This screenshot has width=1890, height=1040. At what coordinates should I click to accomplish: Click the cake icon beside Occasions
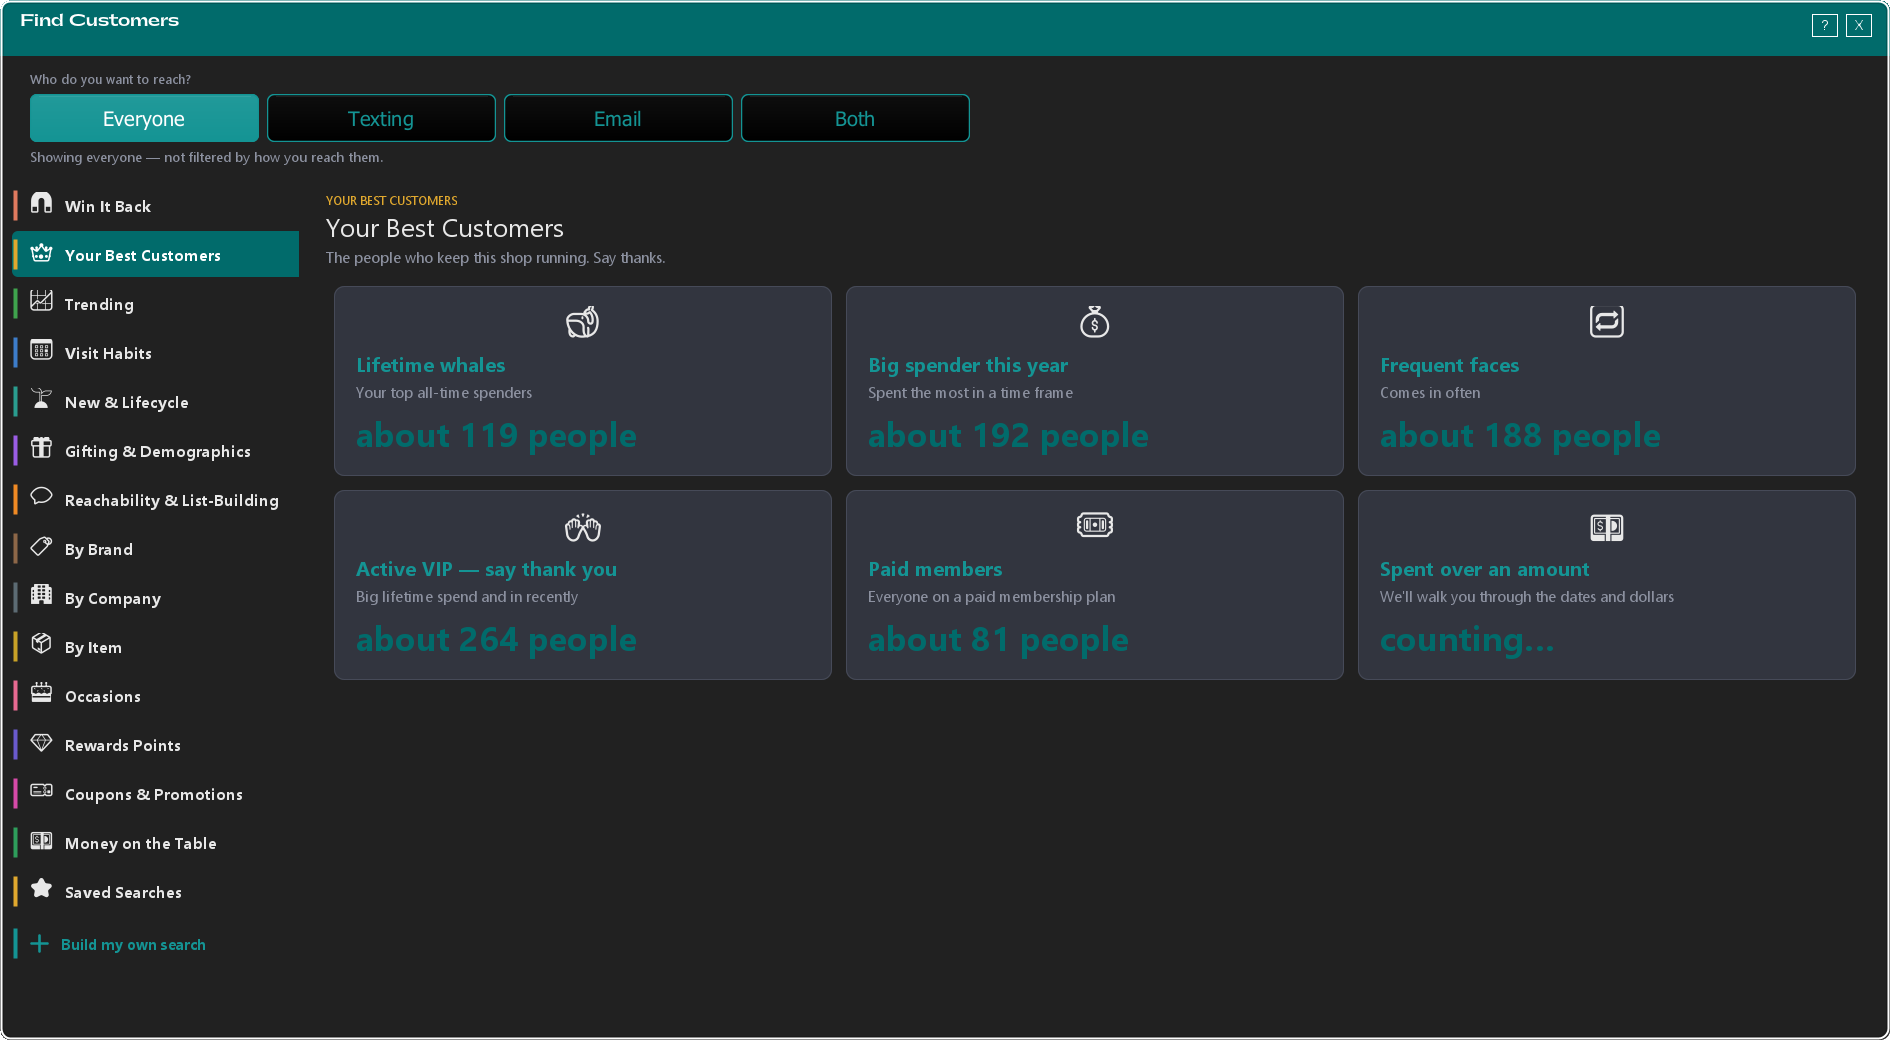(41, 693)
